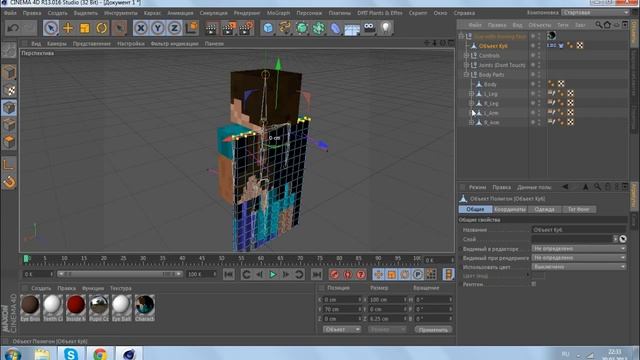
Task: Click the Undo arrow in the top toolbar
Action: pos(13,28)
